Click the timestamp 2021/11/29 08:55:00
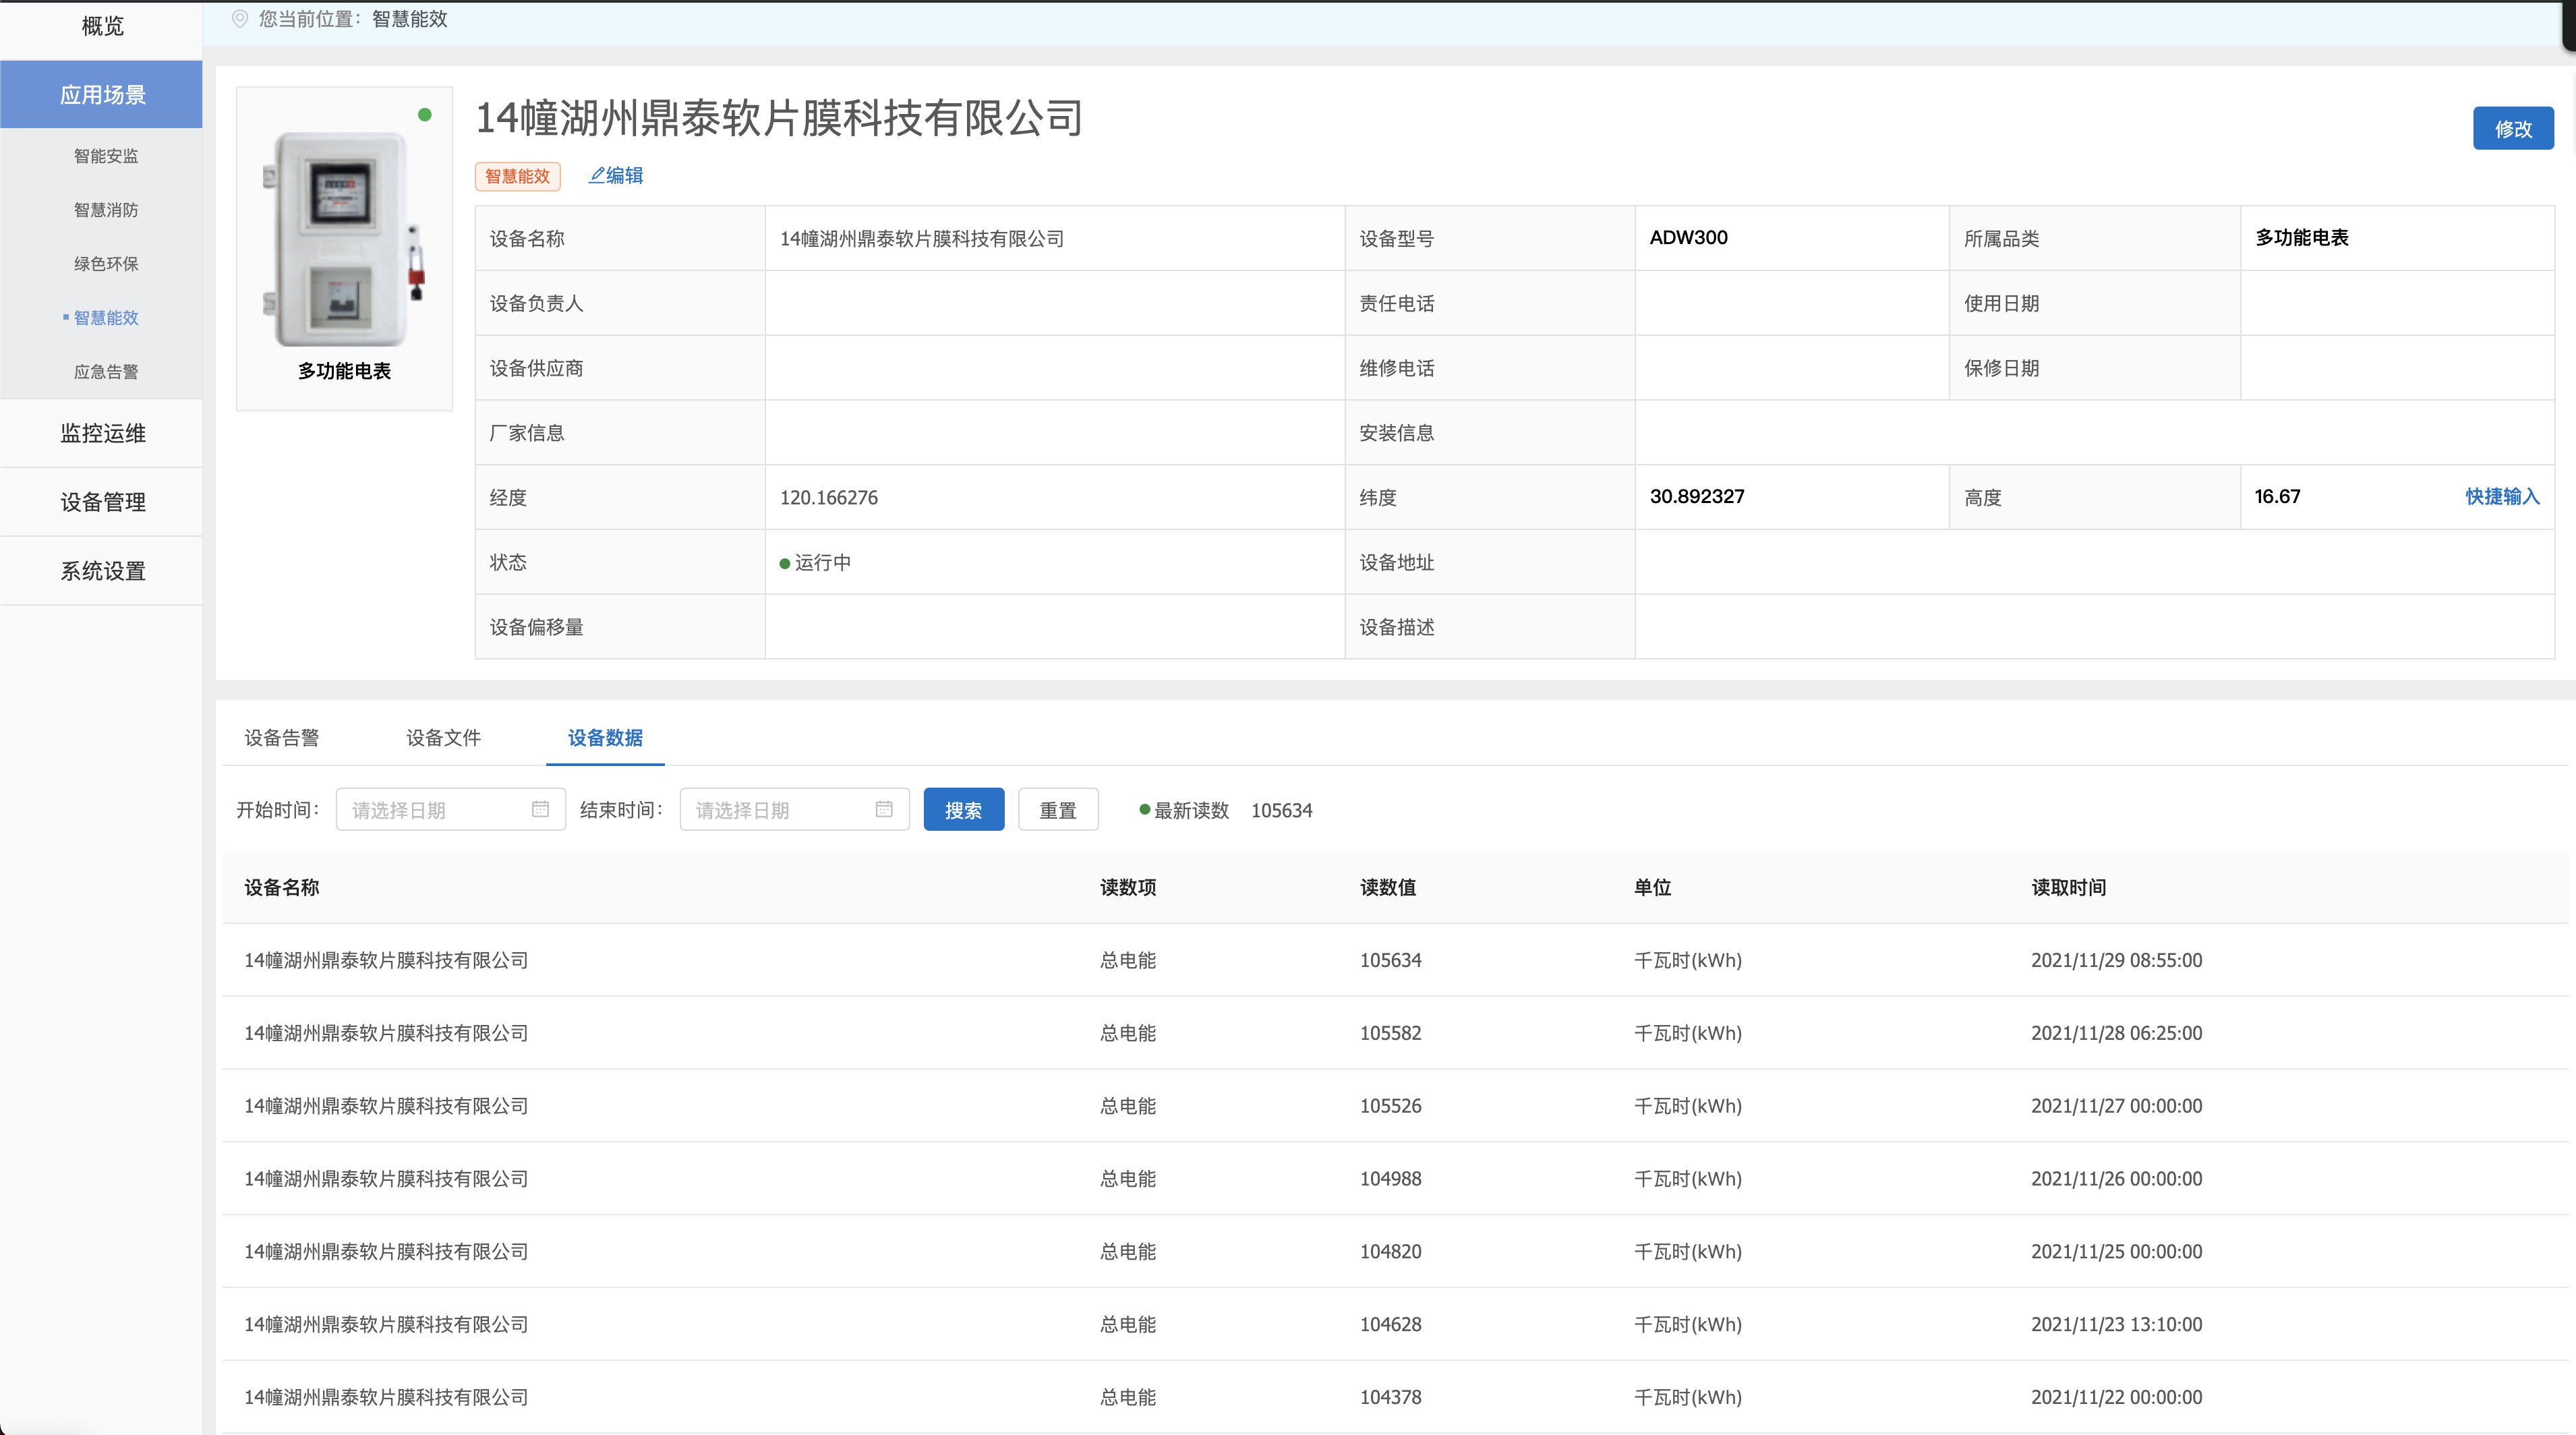Image resolution: width=2576 pixels, height=1435 pixels. (2116, 960)
